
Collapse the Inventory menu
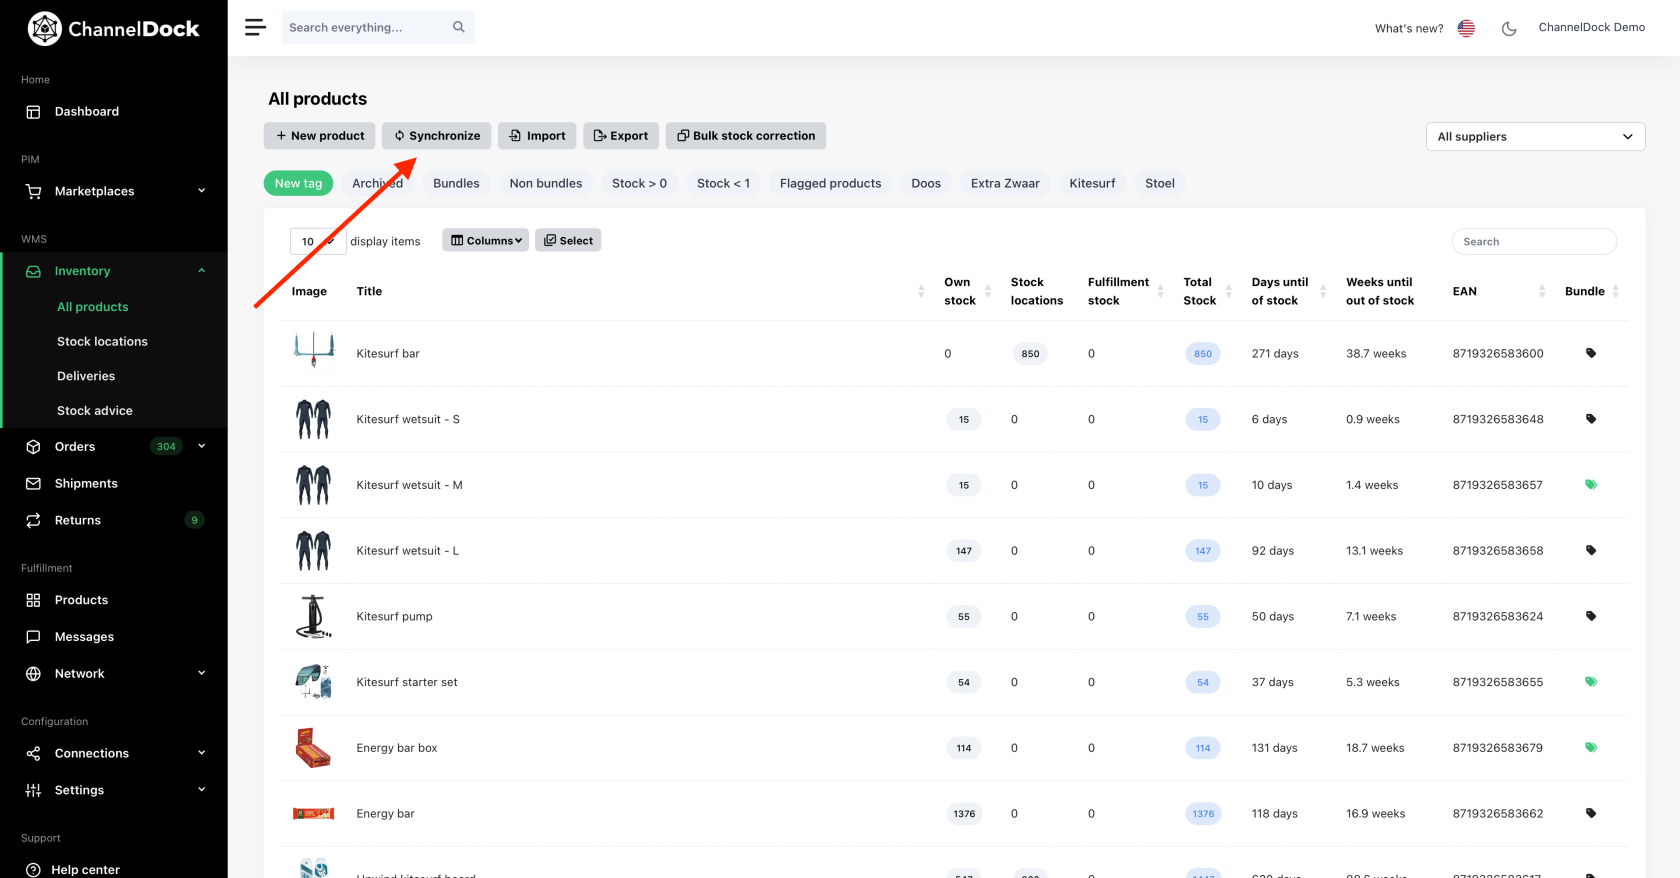pos(114,271)
